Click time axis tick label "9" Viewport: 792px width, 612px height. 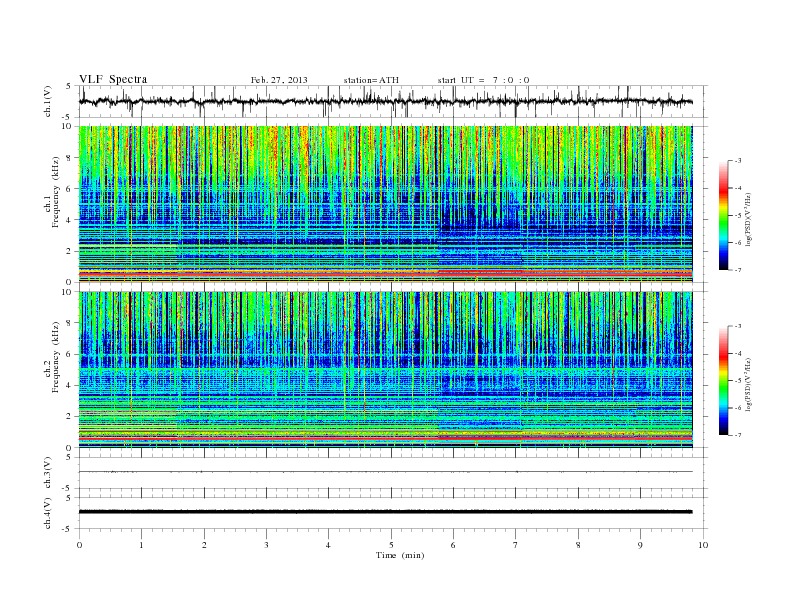click(x=641, y=545)
